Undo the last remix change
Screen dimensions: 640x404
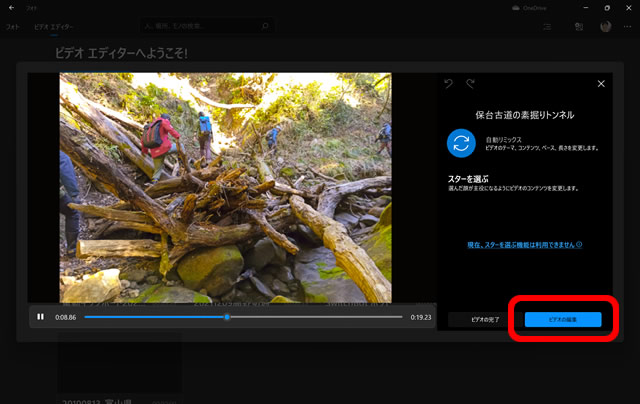click(448, 84)
